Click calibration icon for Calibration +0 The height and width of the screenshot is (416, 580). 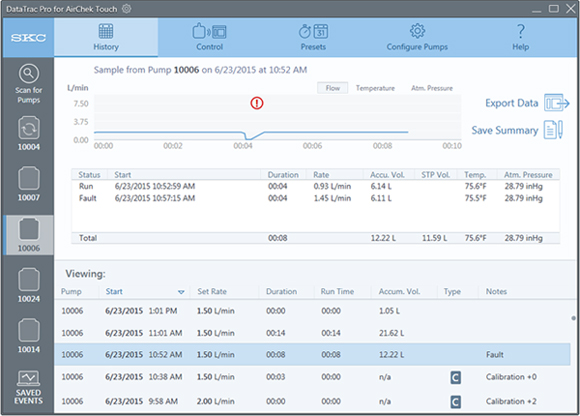click(x=455, y=378)
